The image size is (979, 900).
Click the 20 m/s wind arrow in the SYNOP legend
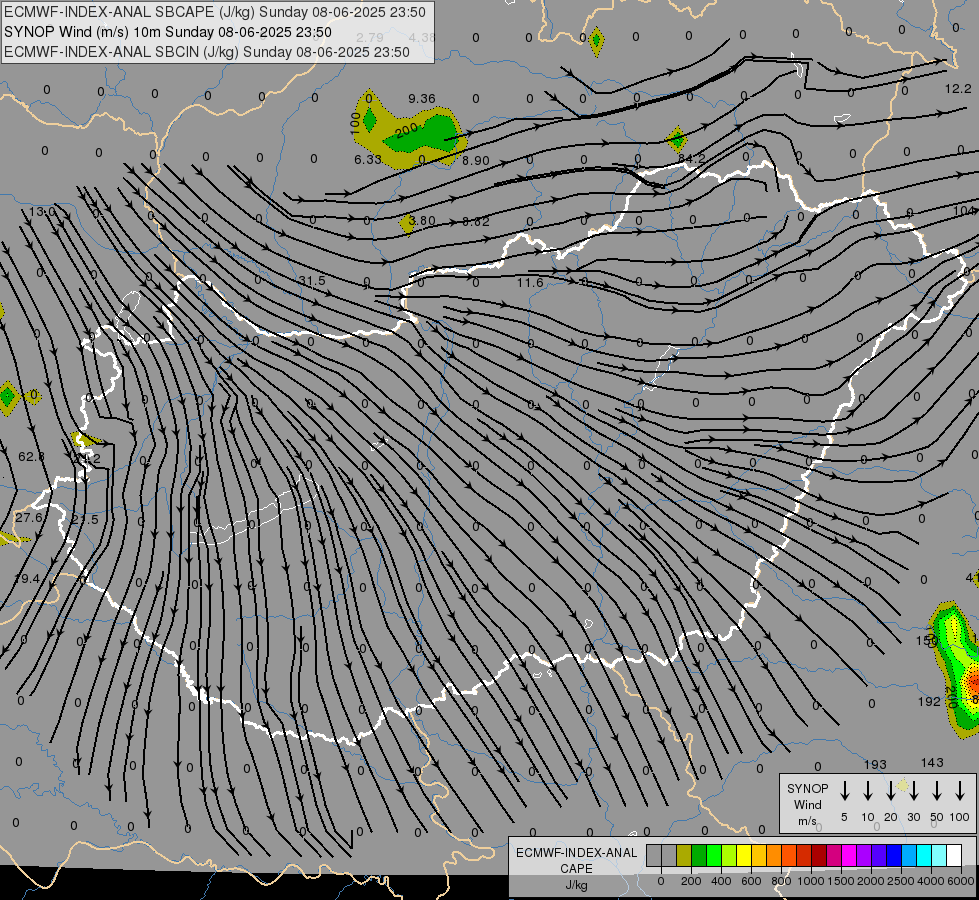click(x=890, y=791)
